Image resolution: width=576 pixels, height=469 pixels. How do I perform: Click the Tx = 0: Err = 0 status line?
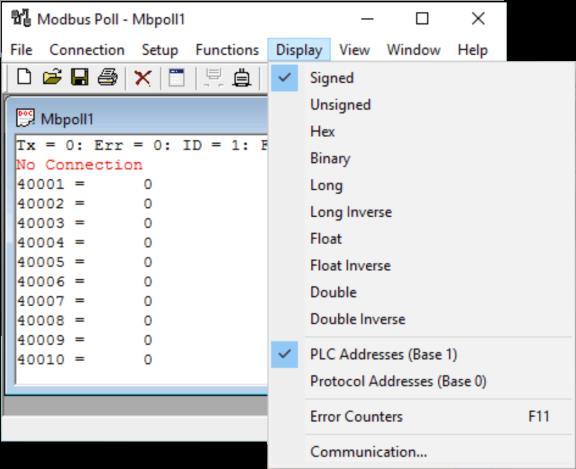[x=142, y=145]
